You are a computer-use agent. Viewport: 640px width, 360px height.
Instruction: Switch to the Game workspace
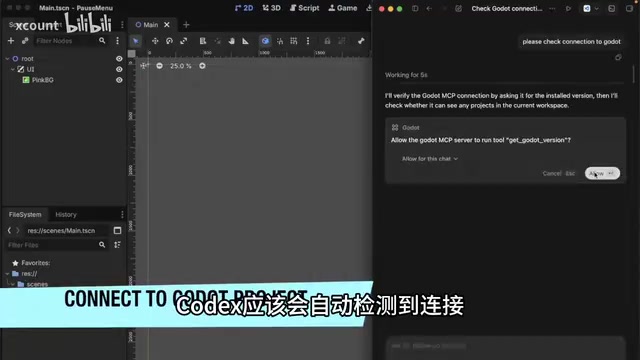343,8
